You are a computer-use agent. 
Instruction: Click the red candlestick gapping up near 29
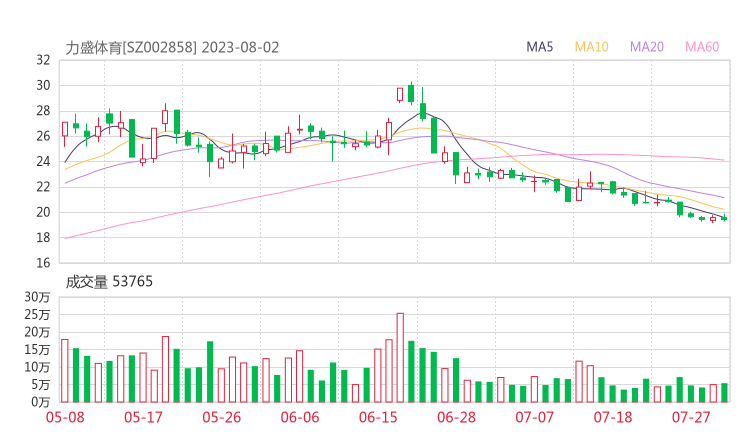(400, 94)
